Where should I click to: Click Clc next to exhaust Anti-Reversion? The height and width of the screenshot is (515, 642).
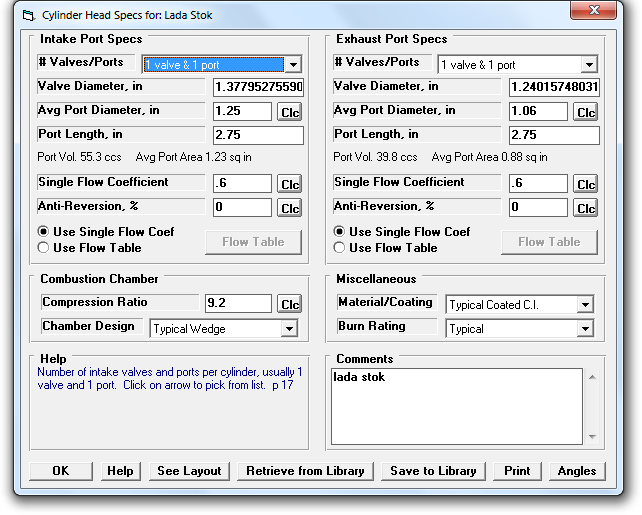[585, 208]
